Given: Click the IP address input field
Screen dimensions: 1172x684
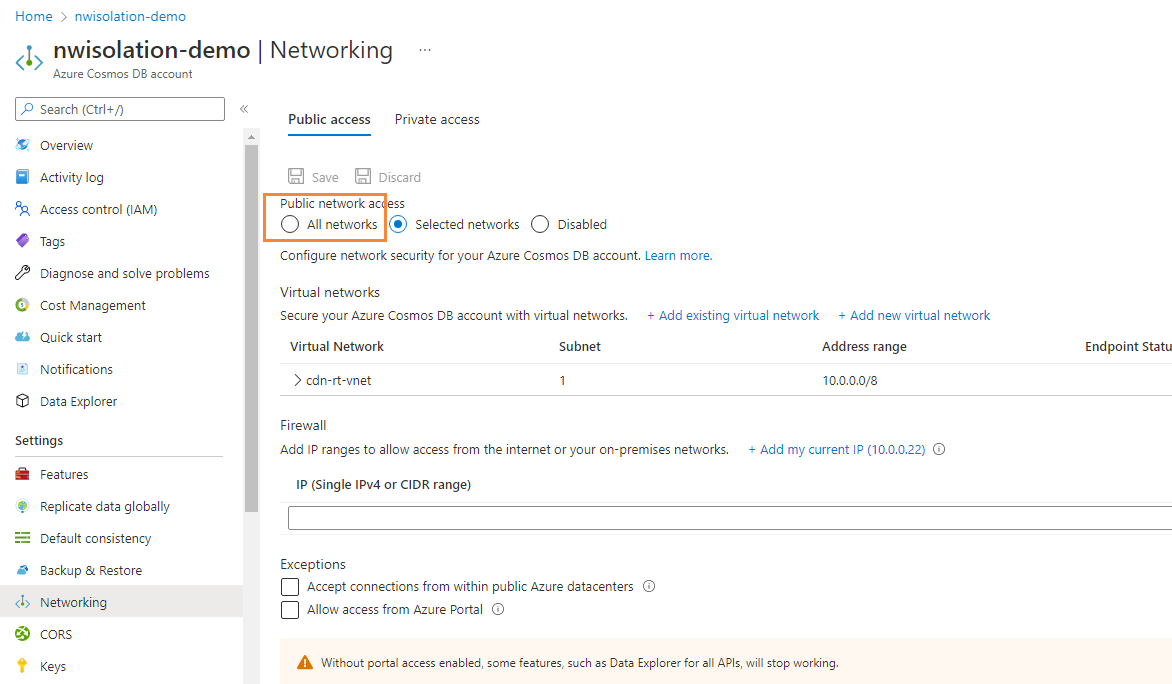Looking at the screenshot, I should click(x=620, y=517).
